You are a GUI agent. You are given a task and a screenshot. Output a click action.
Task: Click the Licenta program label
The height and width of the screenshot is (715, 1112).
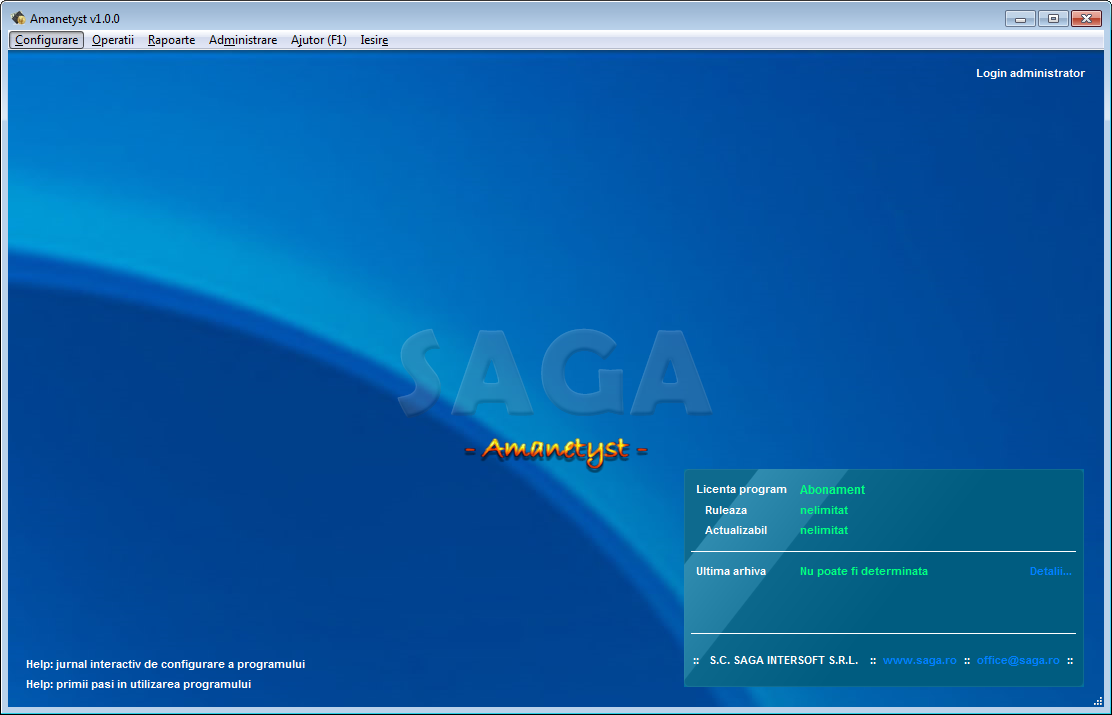741,489
